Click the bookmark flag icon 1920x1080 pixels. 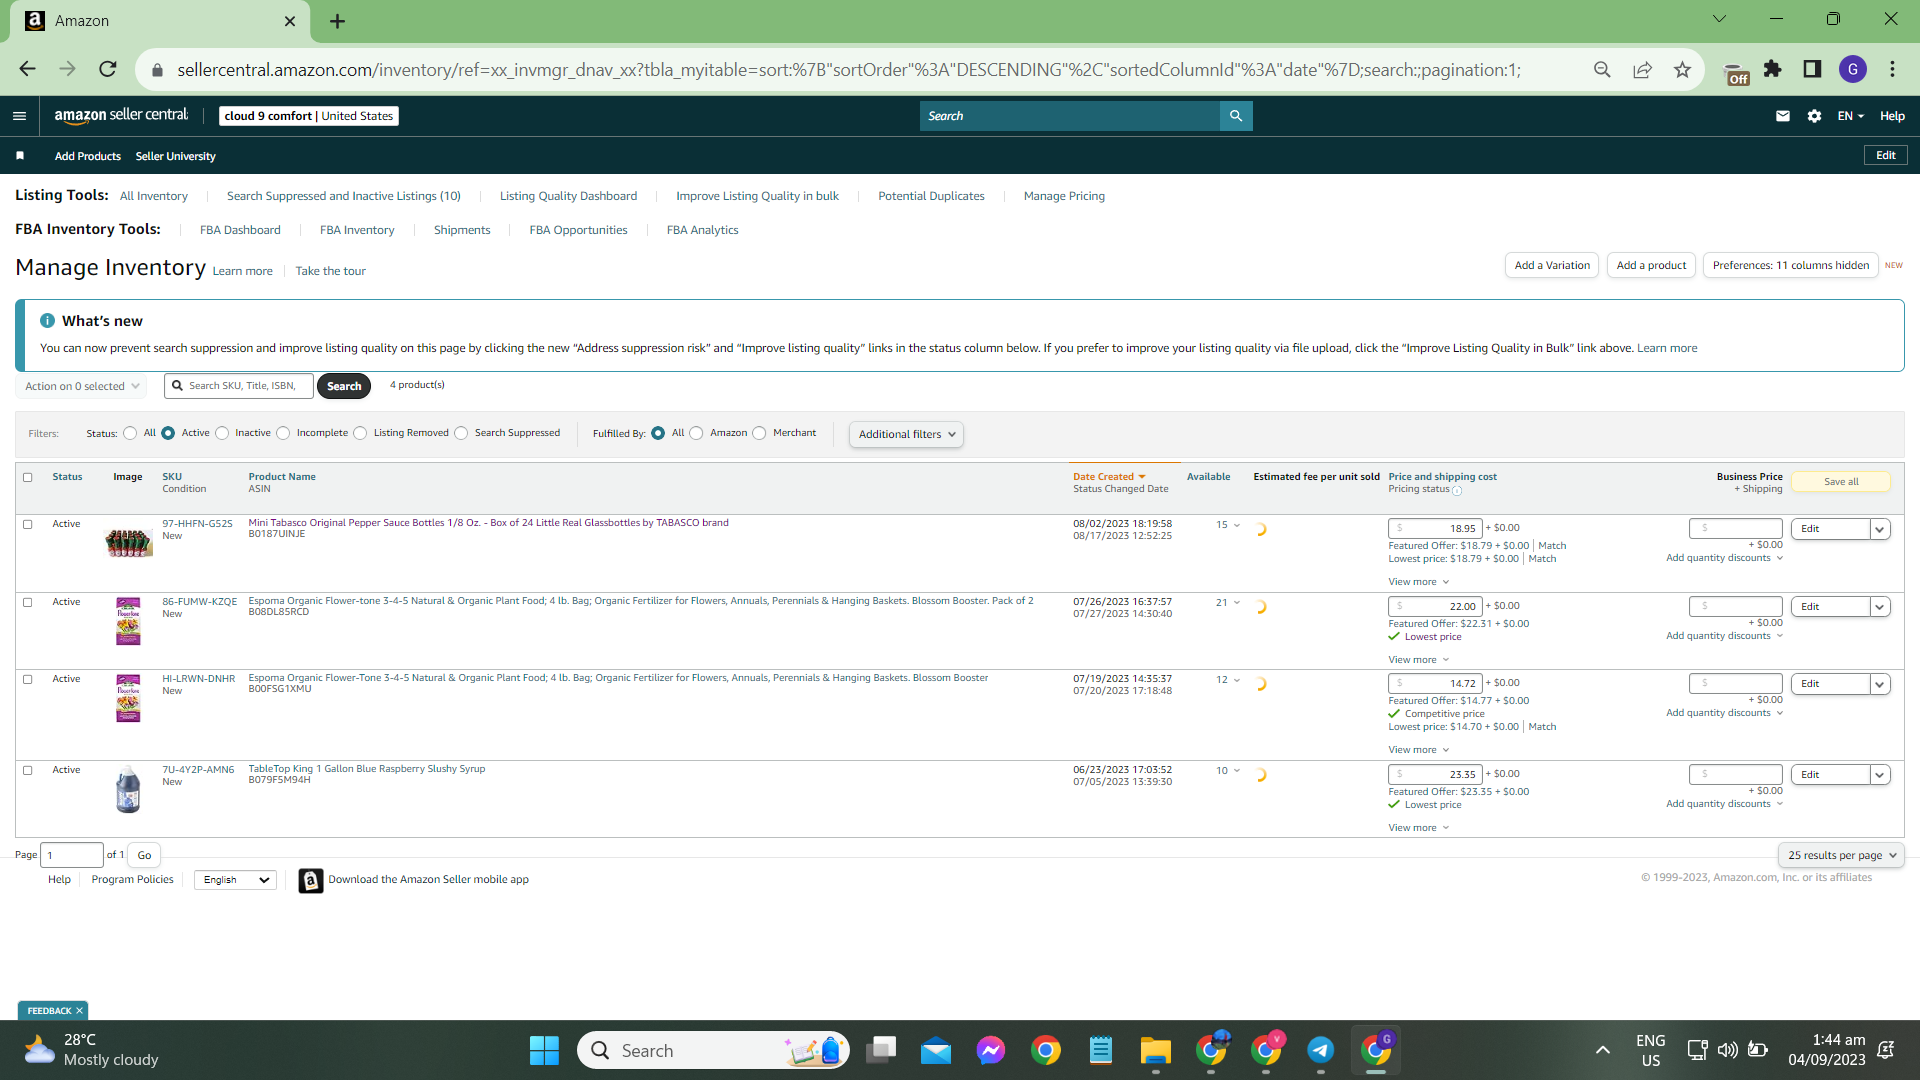click(x=20, y=156)
